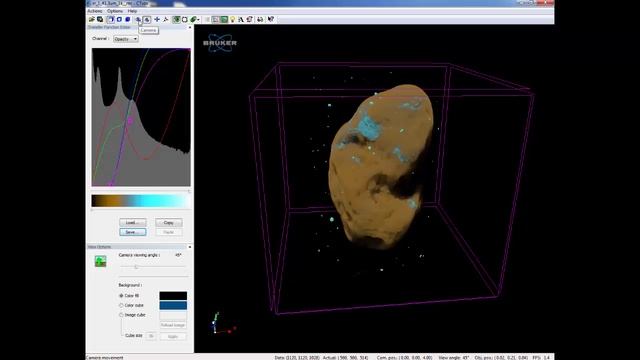The image size is (640, 360).
Task: Click the faint grey toolbar icon after the separator
Action: click(x=207, y=19)
